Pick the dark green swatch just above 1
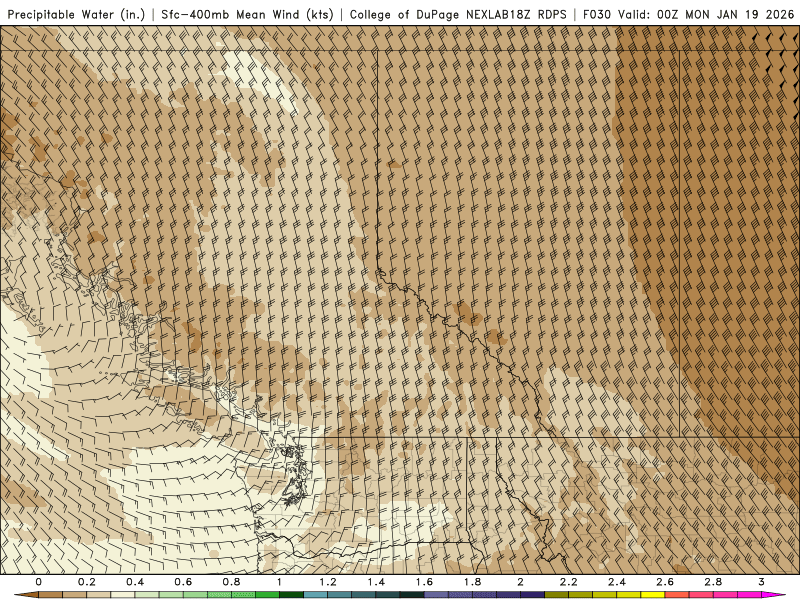This screenshot has width=800, height=600. click(291, 594)
